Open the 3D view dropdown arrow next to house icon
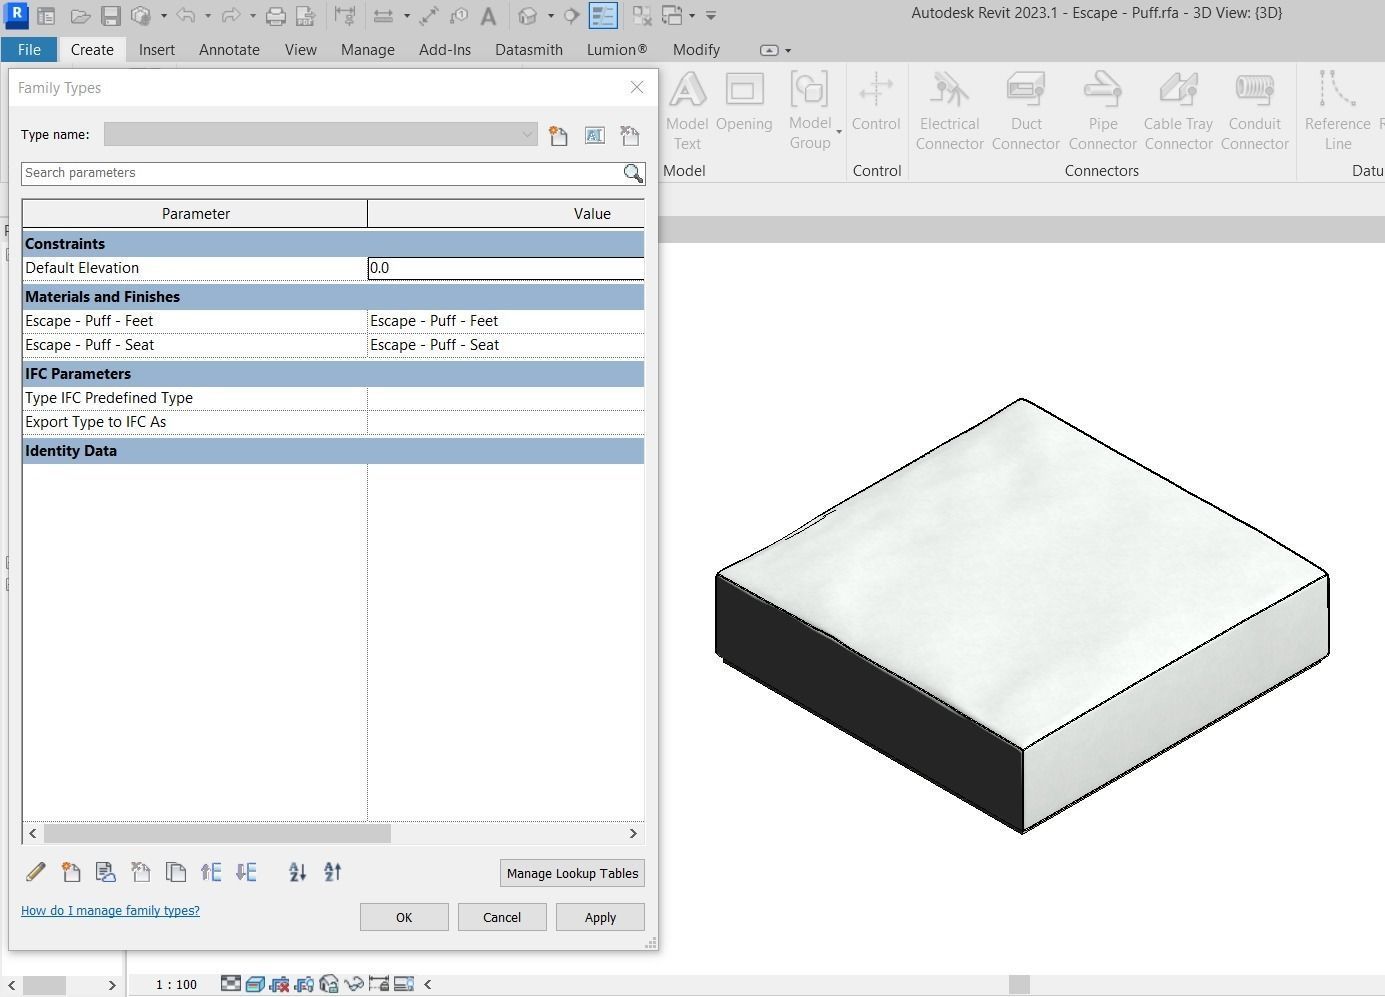This screenshot has height=997, width=1385. click(x=550, y=16)
